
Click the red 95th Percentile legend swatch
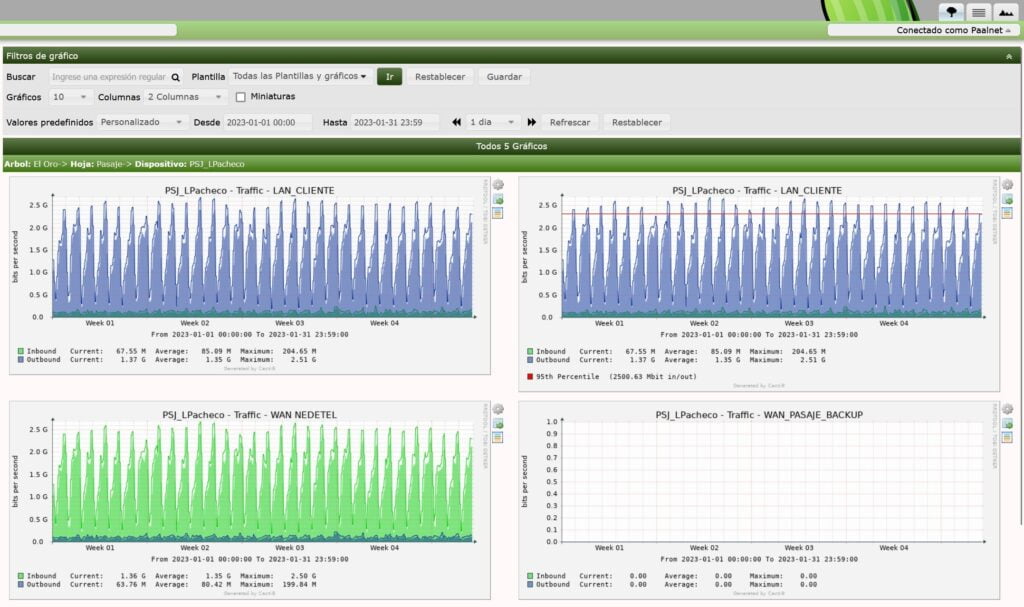point(530,377)
